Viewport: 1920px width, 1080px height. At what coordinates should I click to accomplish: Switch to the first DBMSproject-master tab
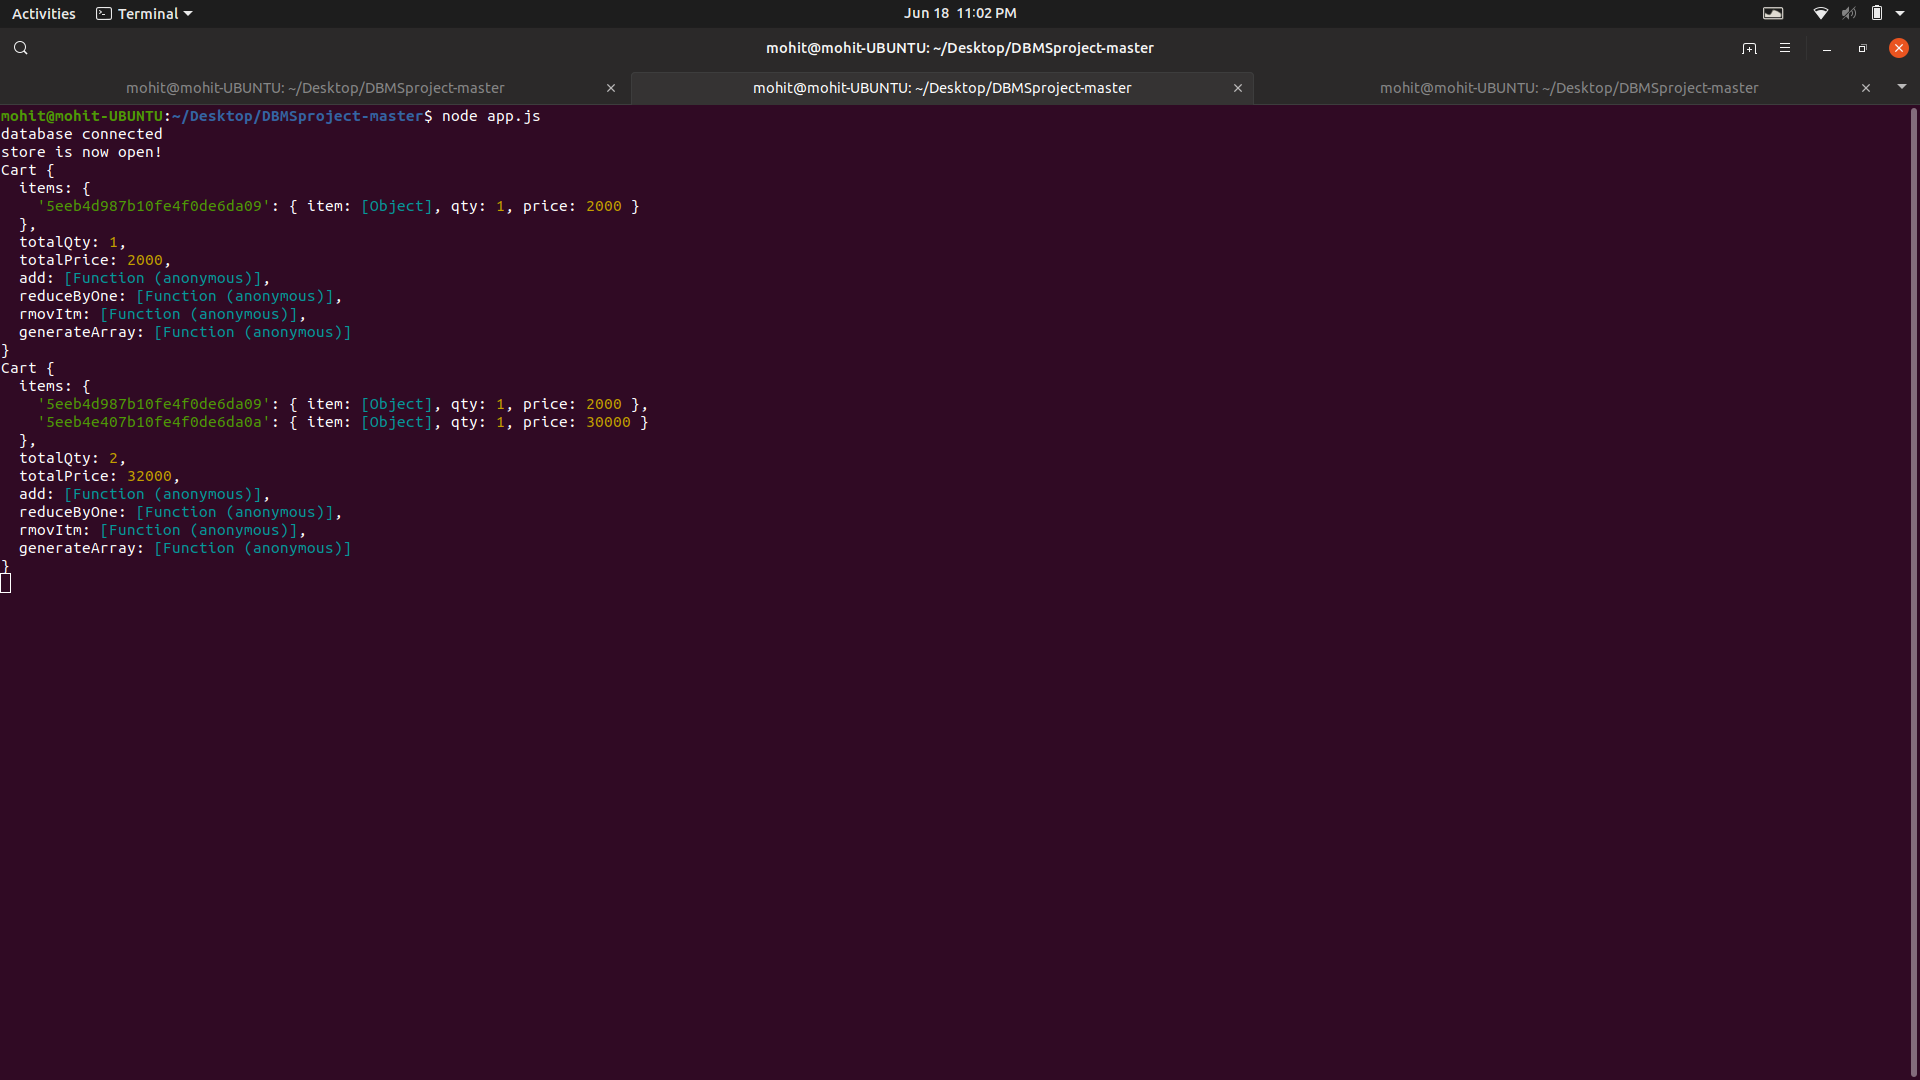(315, 87)
